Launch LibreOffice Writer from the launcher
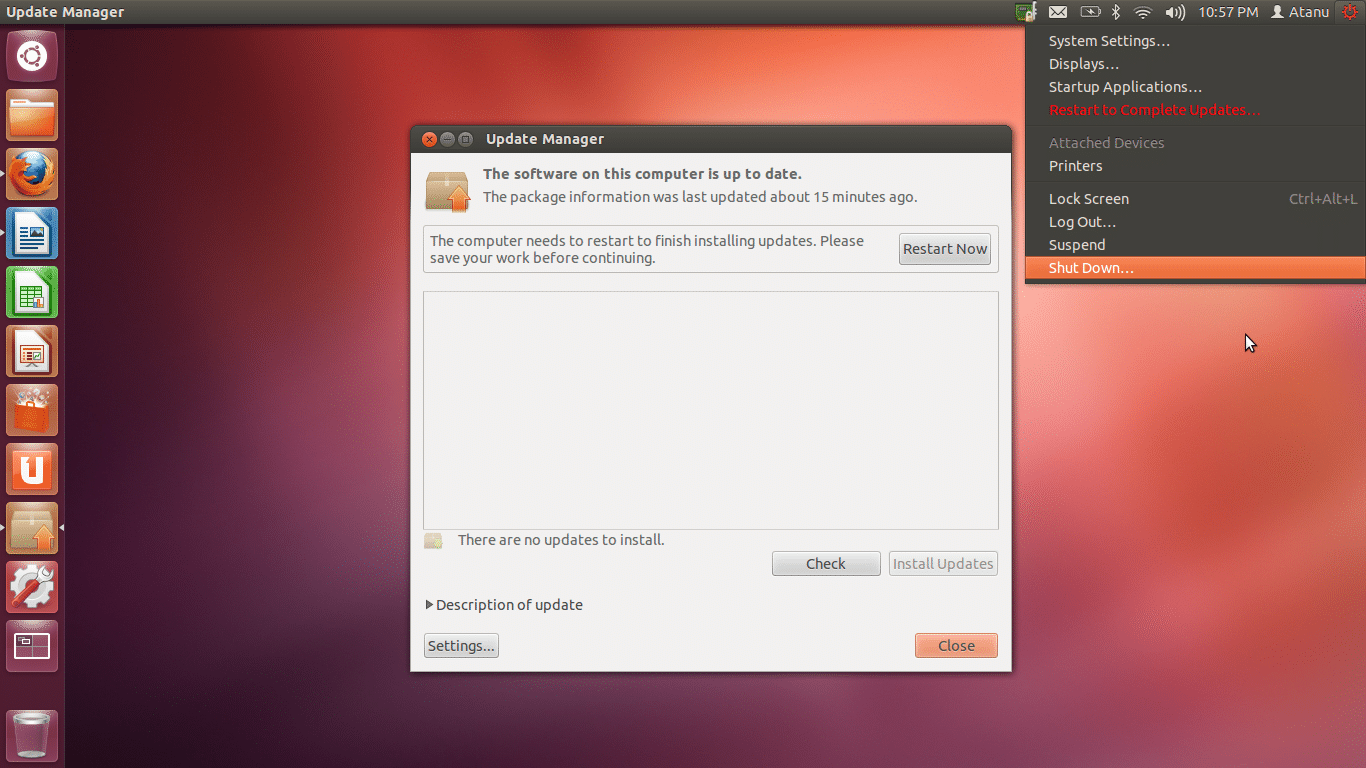Screen dimensions: 1366x768 click(x=32, y=233)
